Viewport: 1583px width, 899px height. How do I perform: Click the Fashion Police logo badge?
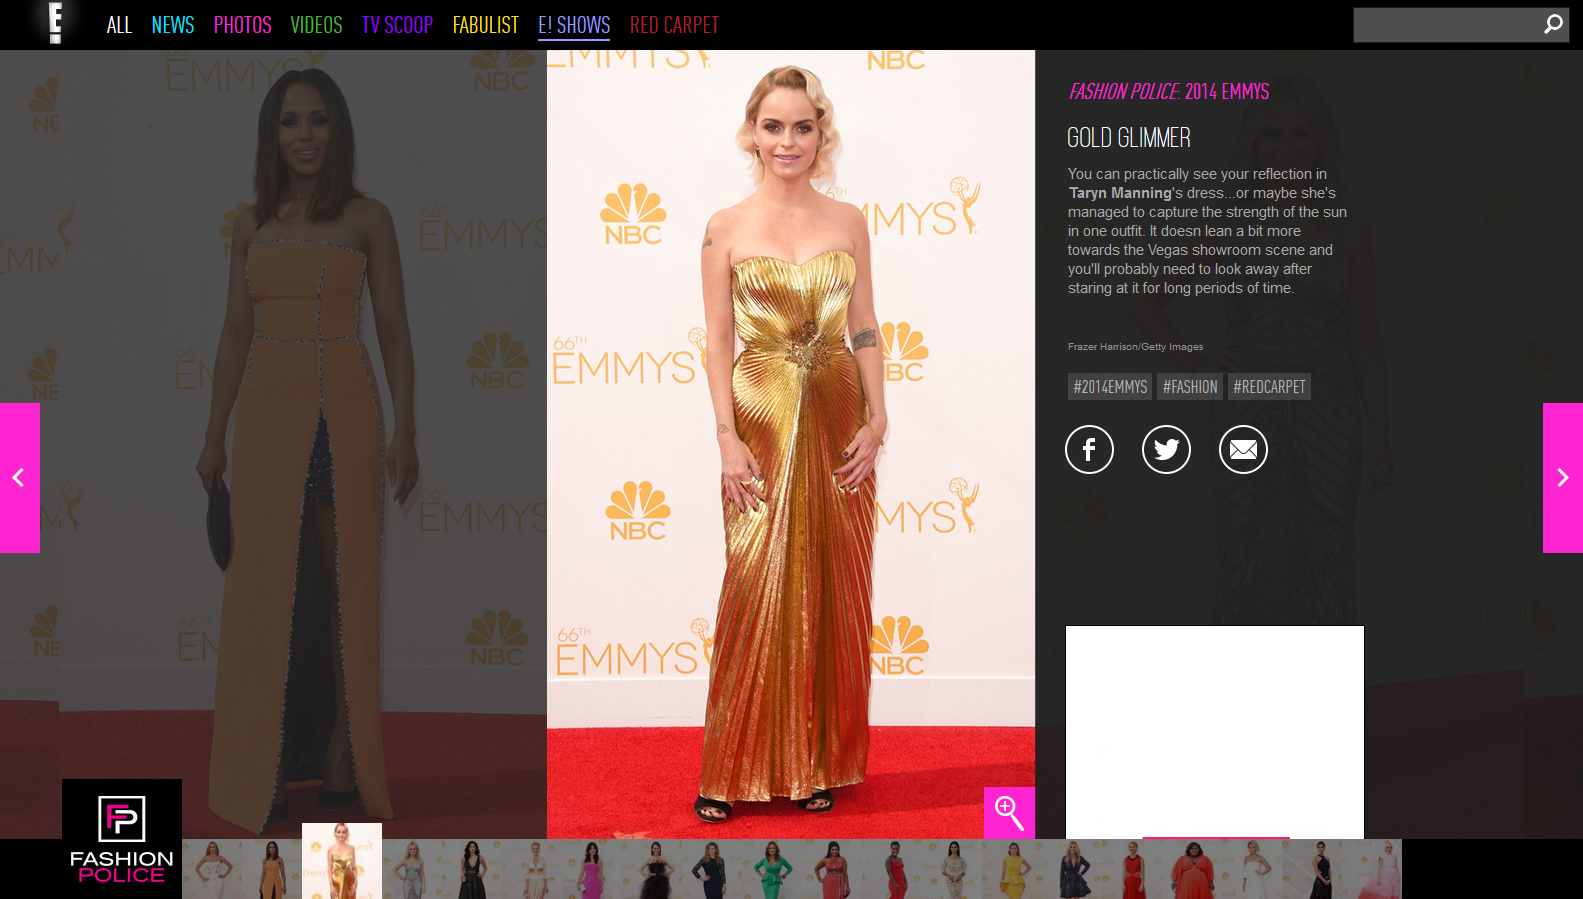122,839
